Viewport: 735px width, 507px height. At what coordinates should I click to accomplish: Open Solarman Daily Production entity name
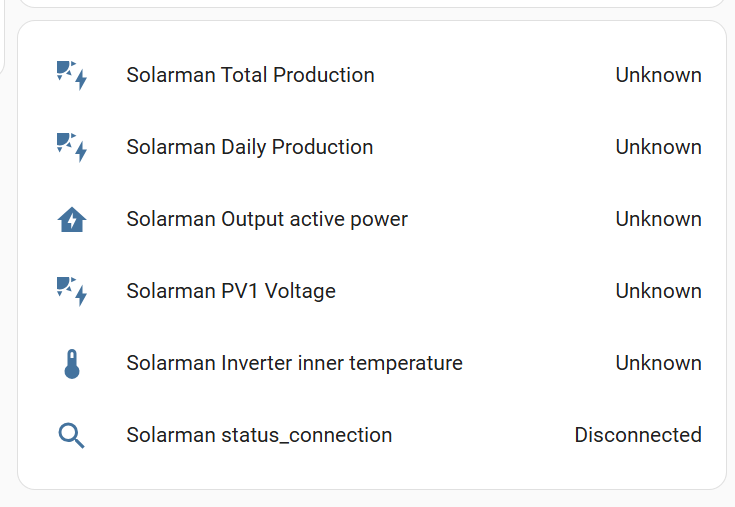pyautogui.click(x=249, y=147)
